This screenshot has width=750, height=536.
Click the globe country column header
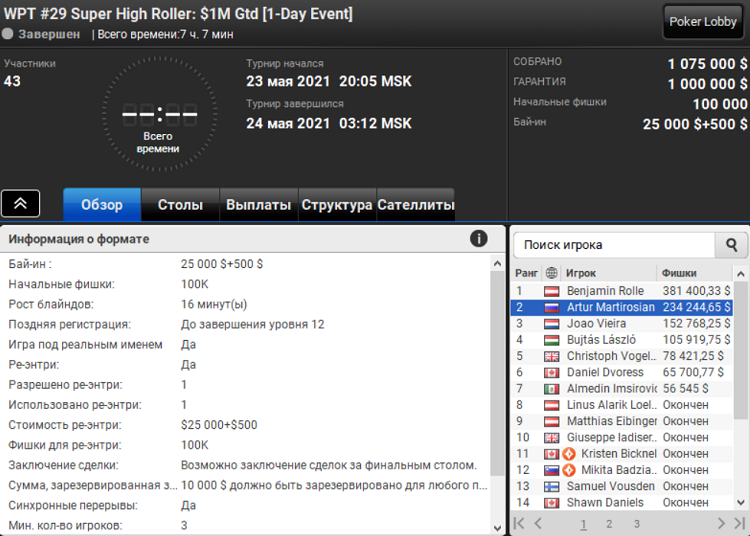pos(551,273)
